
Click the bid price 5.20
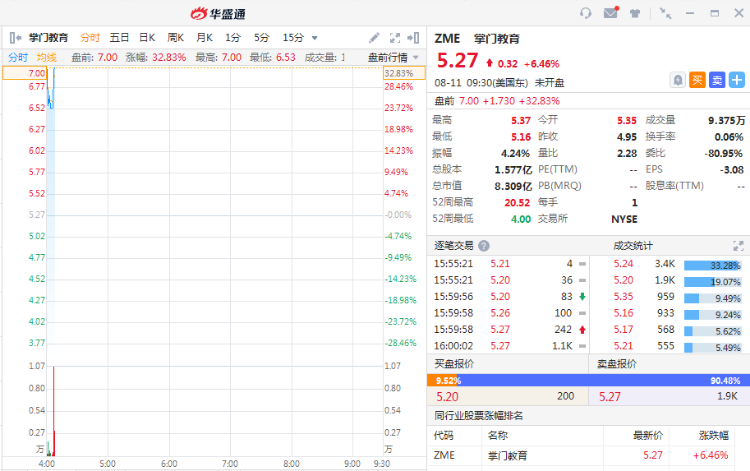click(447, 396)
